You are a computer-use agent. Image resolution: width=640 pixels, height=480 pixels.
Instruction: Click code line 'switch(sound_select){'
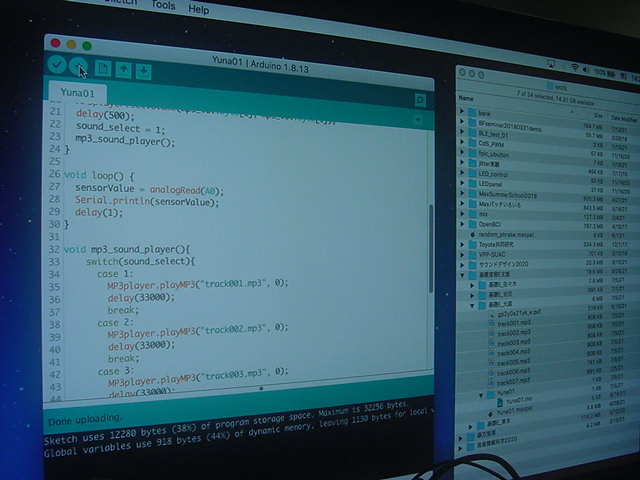tap(140, 261)
